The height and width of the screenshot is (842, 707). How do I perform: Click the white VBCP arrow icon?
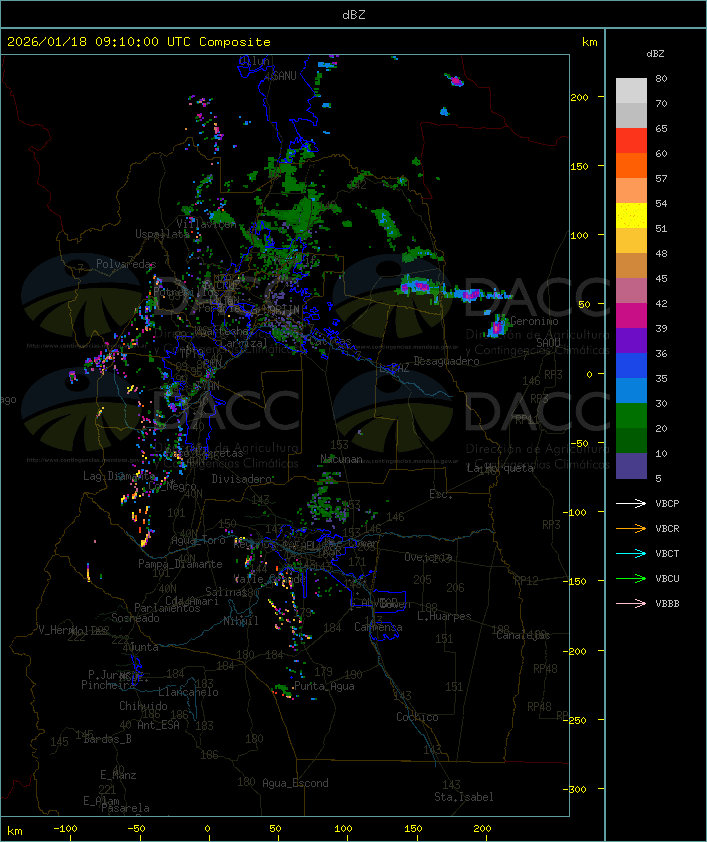click(x=631, y=503)
